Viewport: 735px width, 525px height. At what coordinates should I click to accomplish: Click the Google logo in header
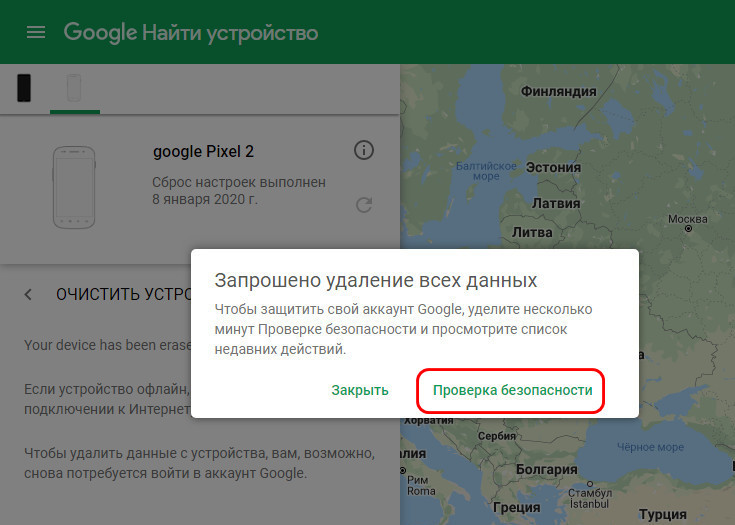coord(100,32)
